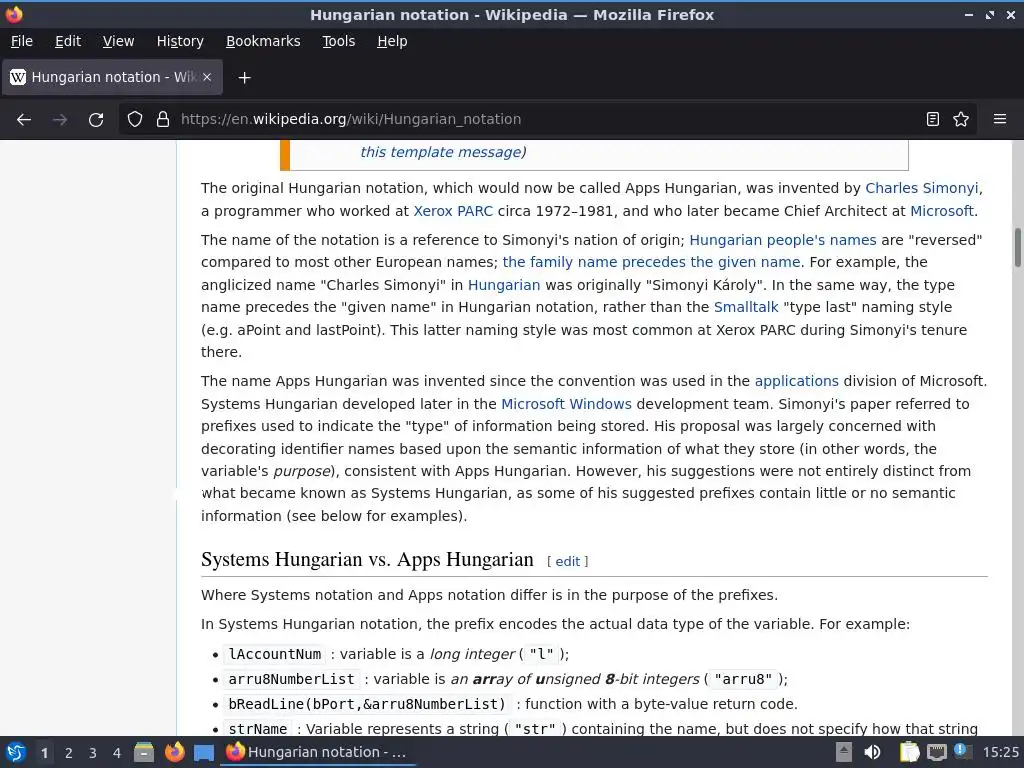Minimize the Firefox window

coord(968,14)
